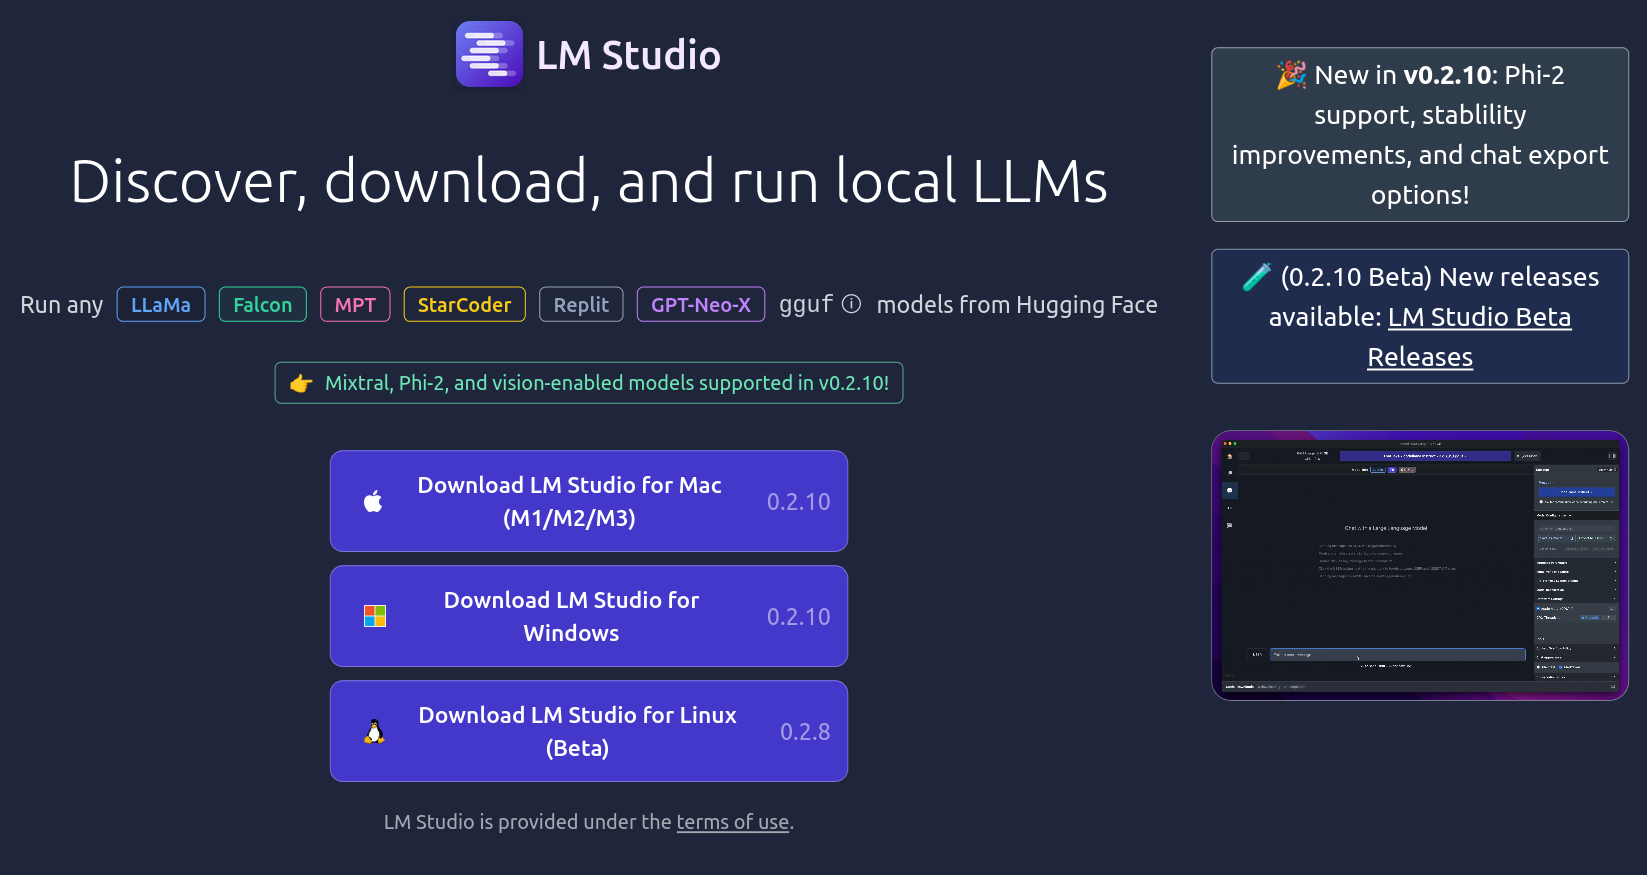Screen dimensions: 1651x876
Task: Click the Mixtral, Phi-2 announcement banner
Action: (x=589, y=383)
